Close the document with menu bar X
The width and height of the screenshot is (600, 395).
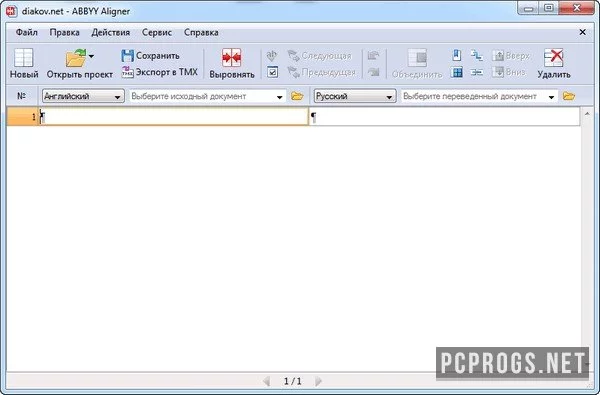click(x=582, y=33)
